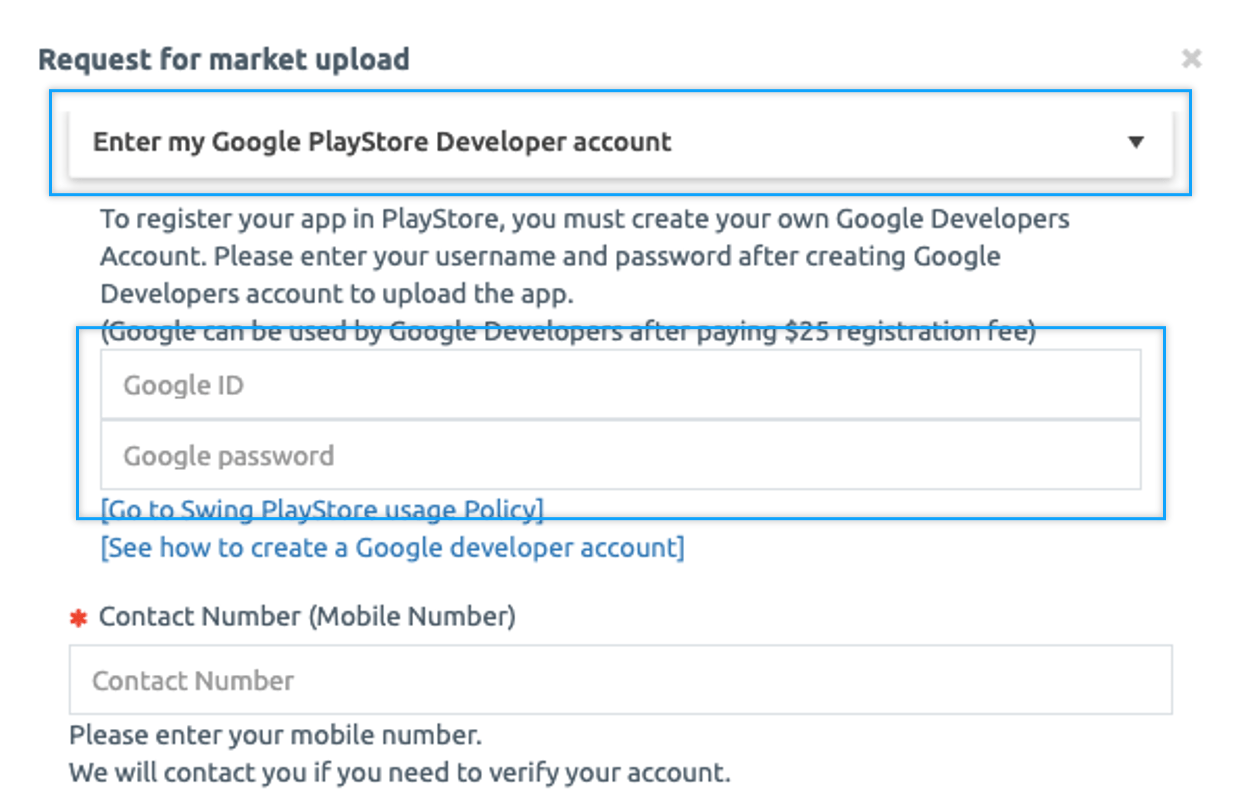Click the "Please enter your username and password" line
The image size is (1243, 789).
pyautogui.click(x=550, y=256)
